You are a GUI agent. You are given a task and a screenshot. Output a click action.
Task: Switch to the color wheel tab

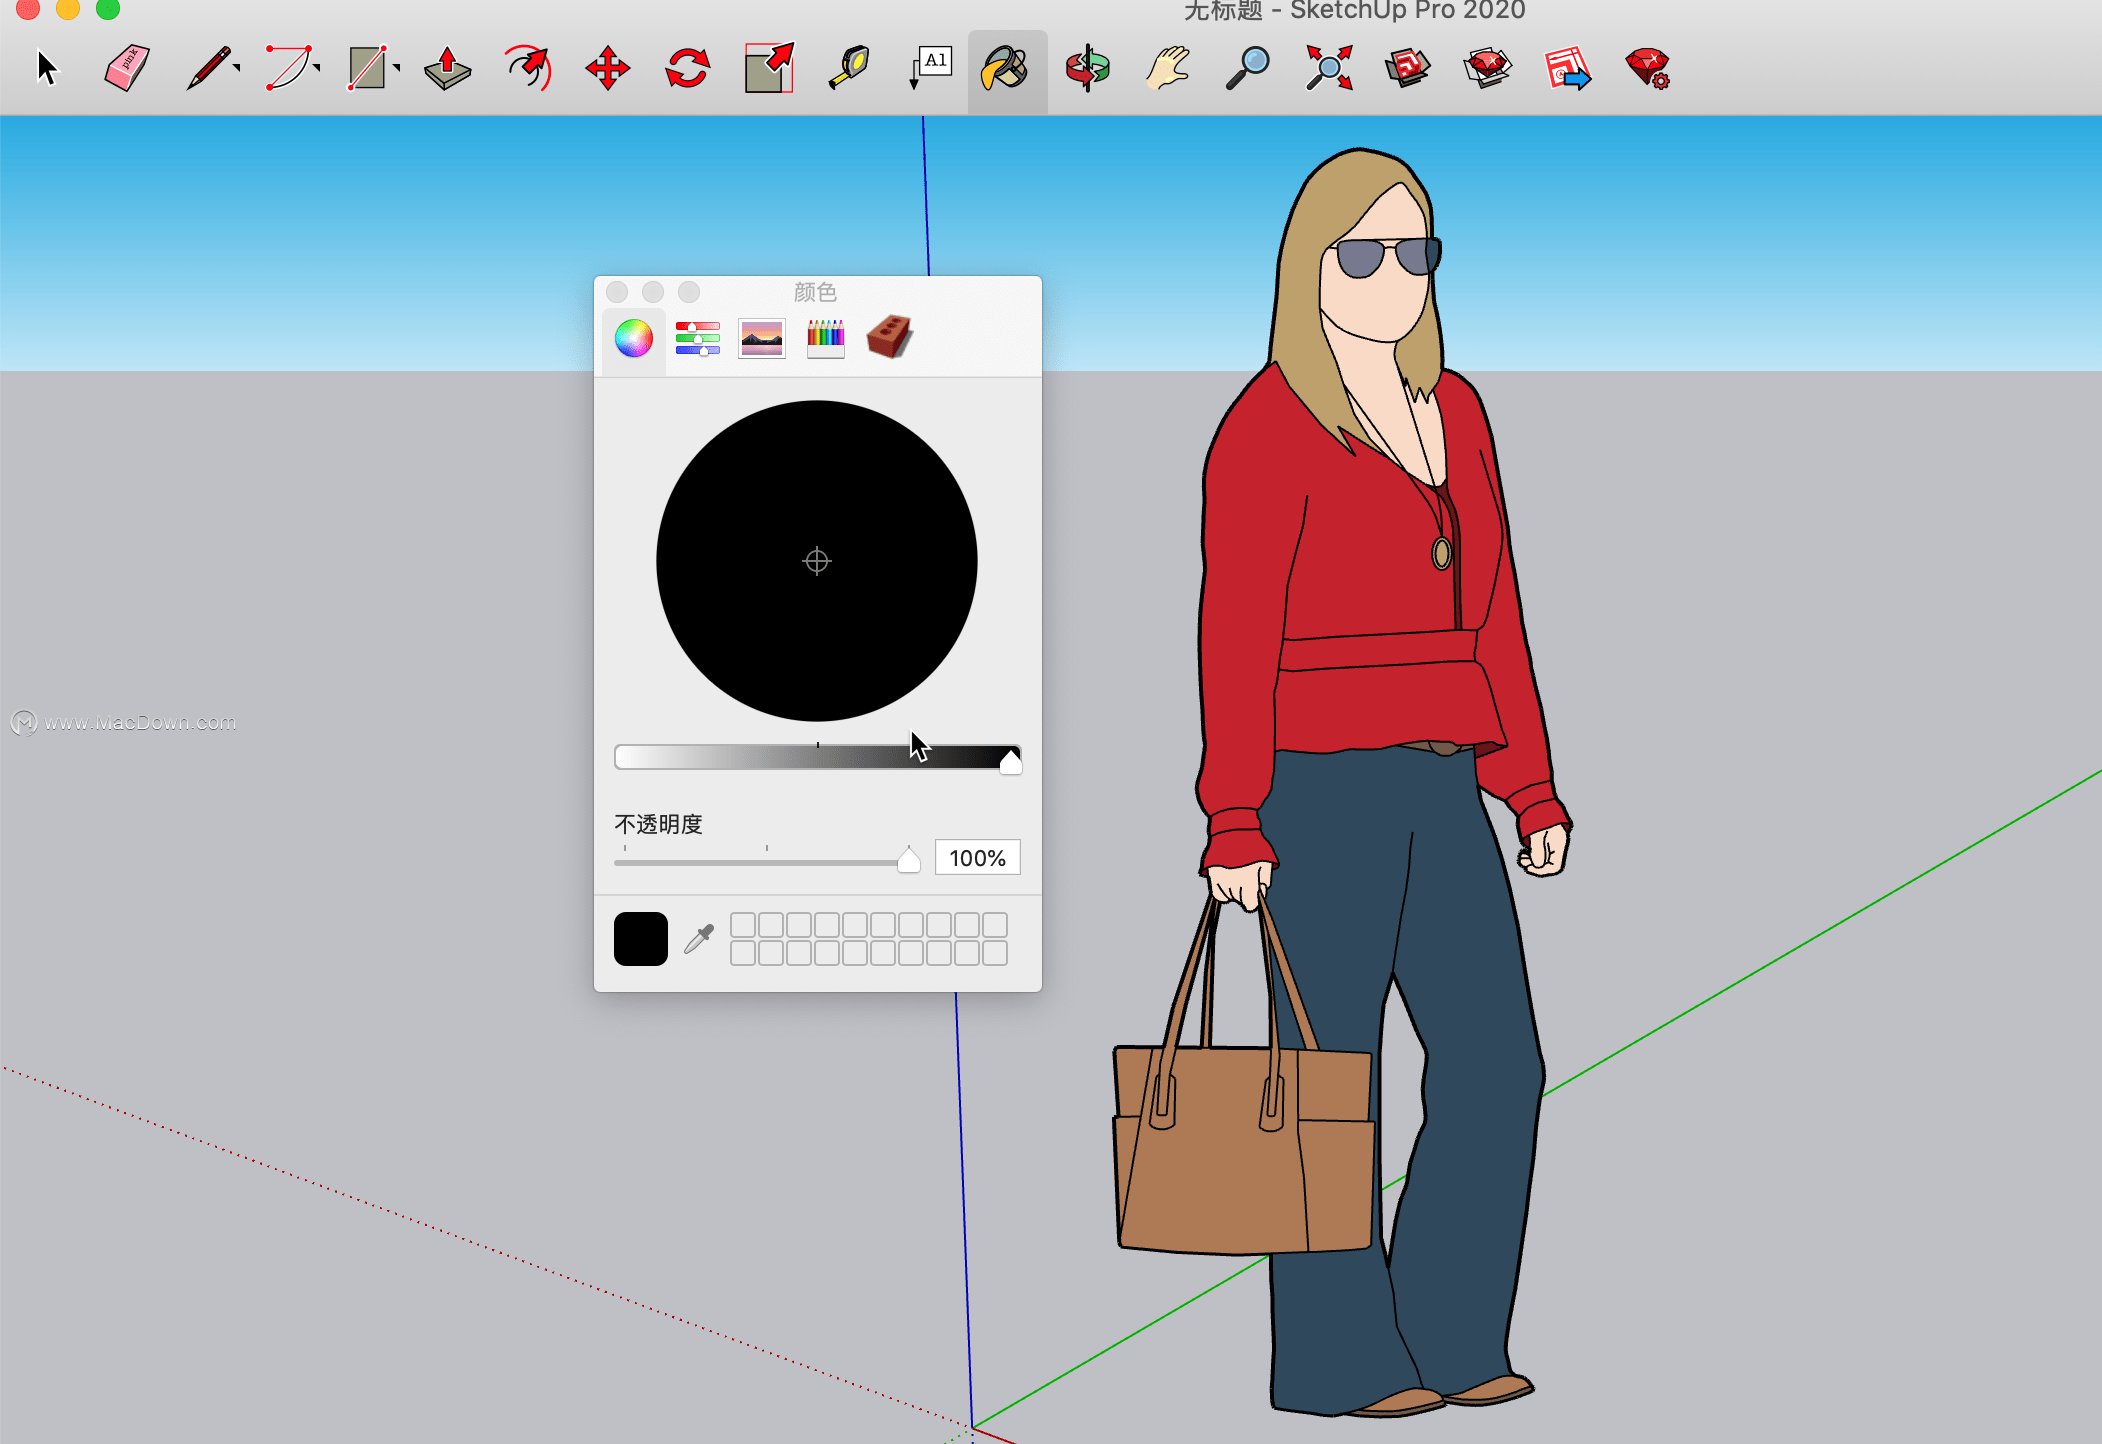click(634, 339)
